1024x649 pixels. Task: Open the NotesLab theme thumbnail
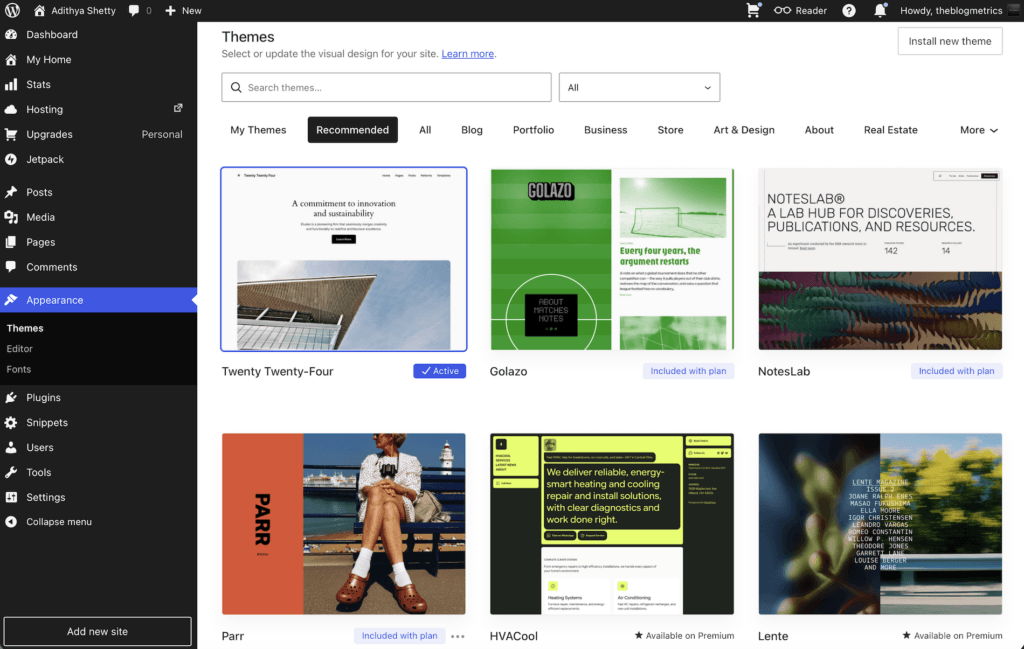pos(880,259)
